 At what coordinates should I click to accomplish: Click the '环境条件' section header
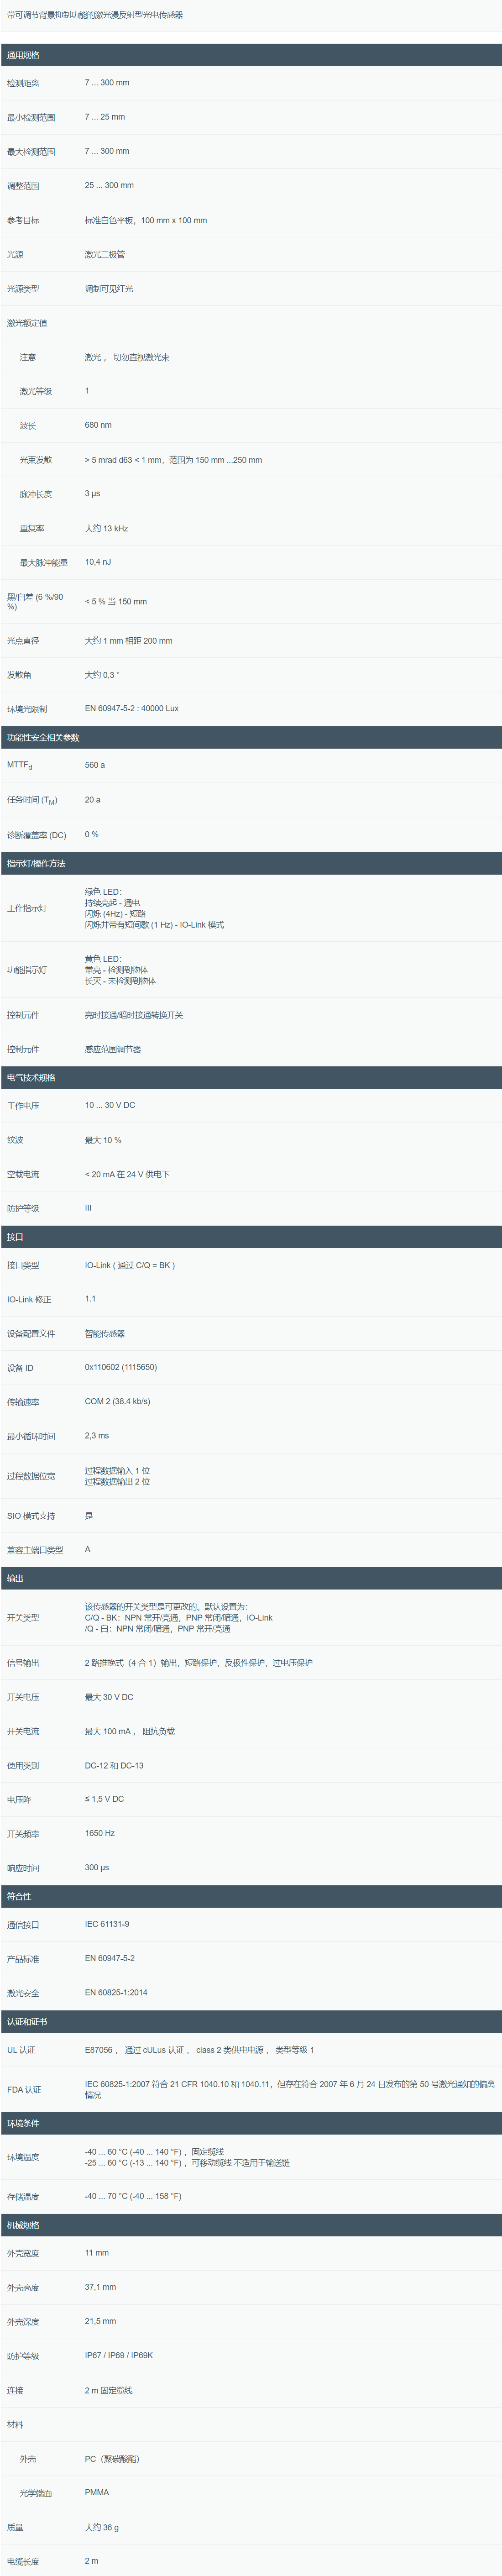point(251,2123)
